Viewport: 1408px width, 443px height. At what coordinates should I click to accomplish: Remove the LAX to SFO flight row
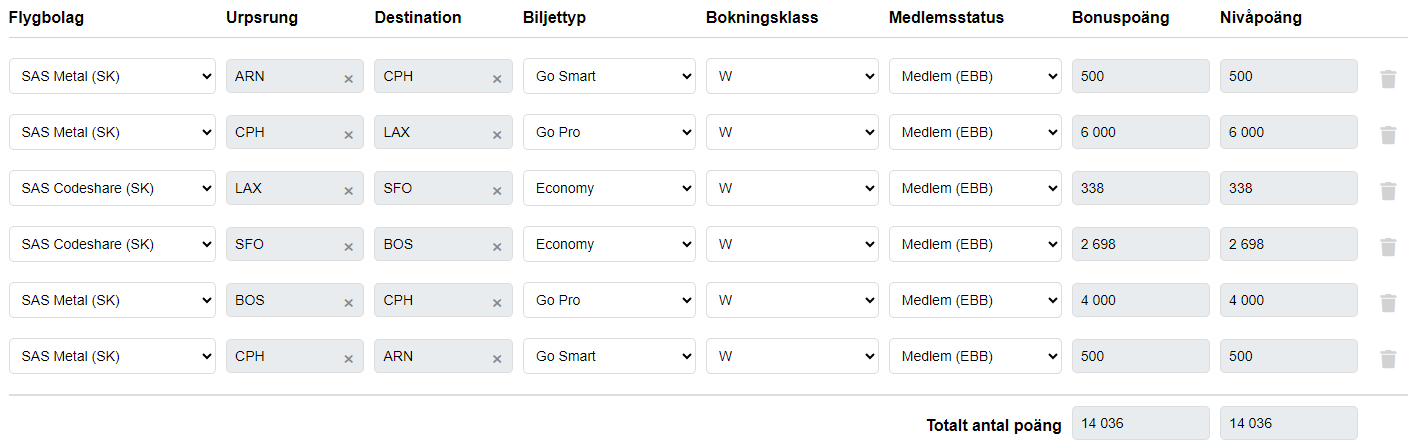pyautogui.click(x=1387, y=190)
